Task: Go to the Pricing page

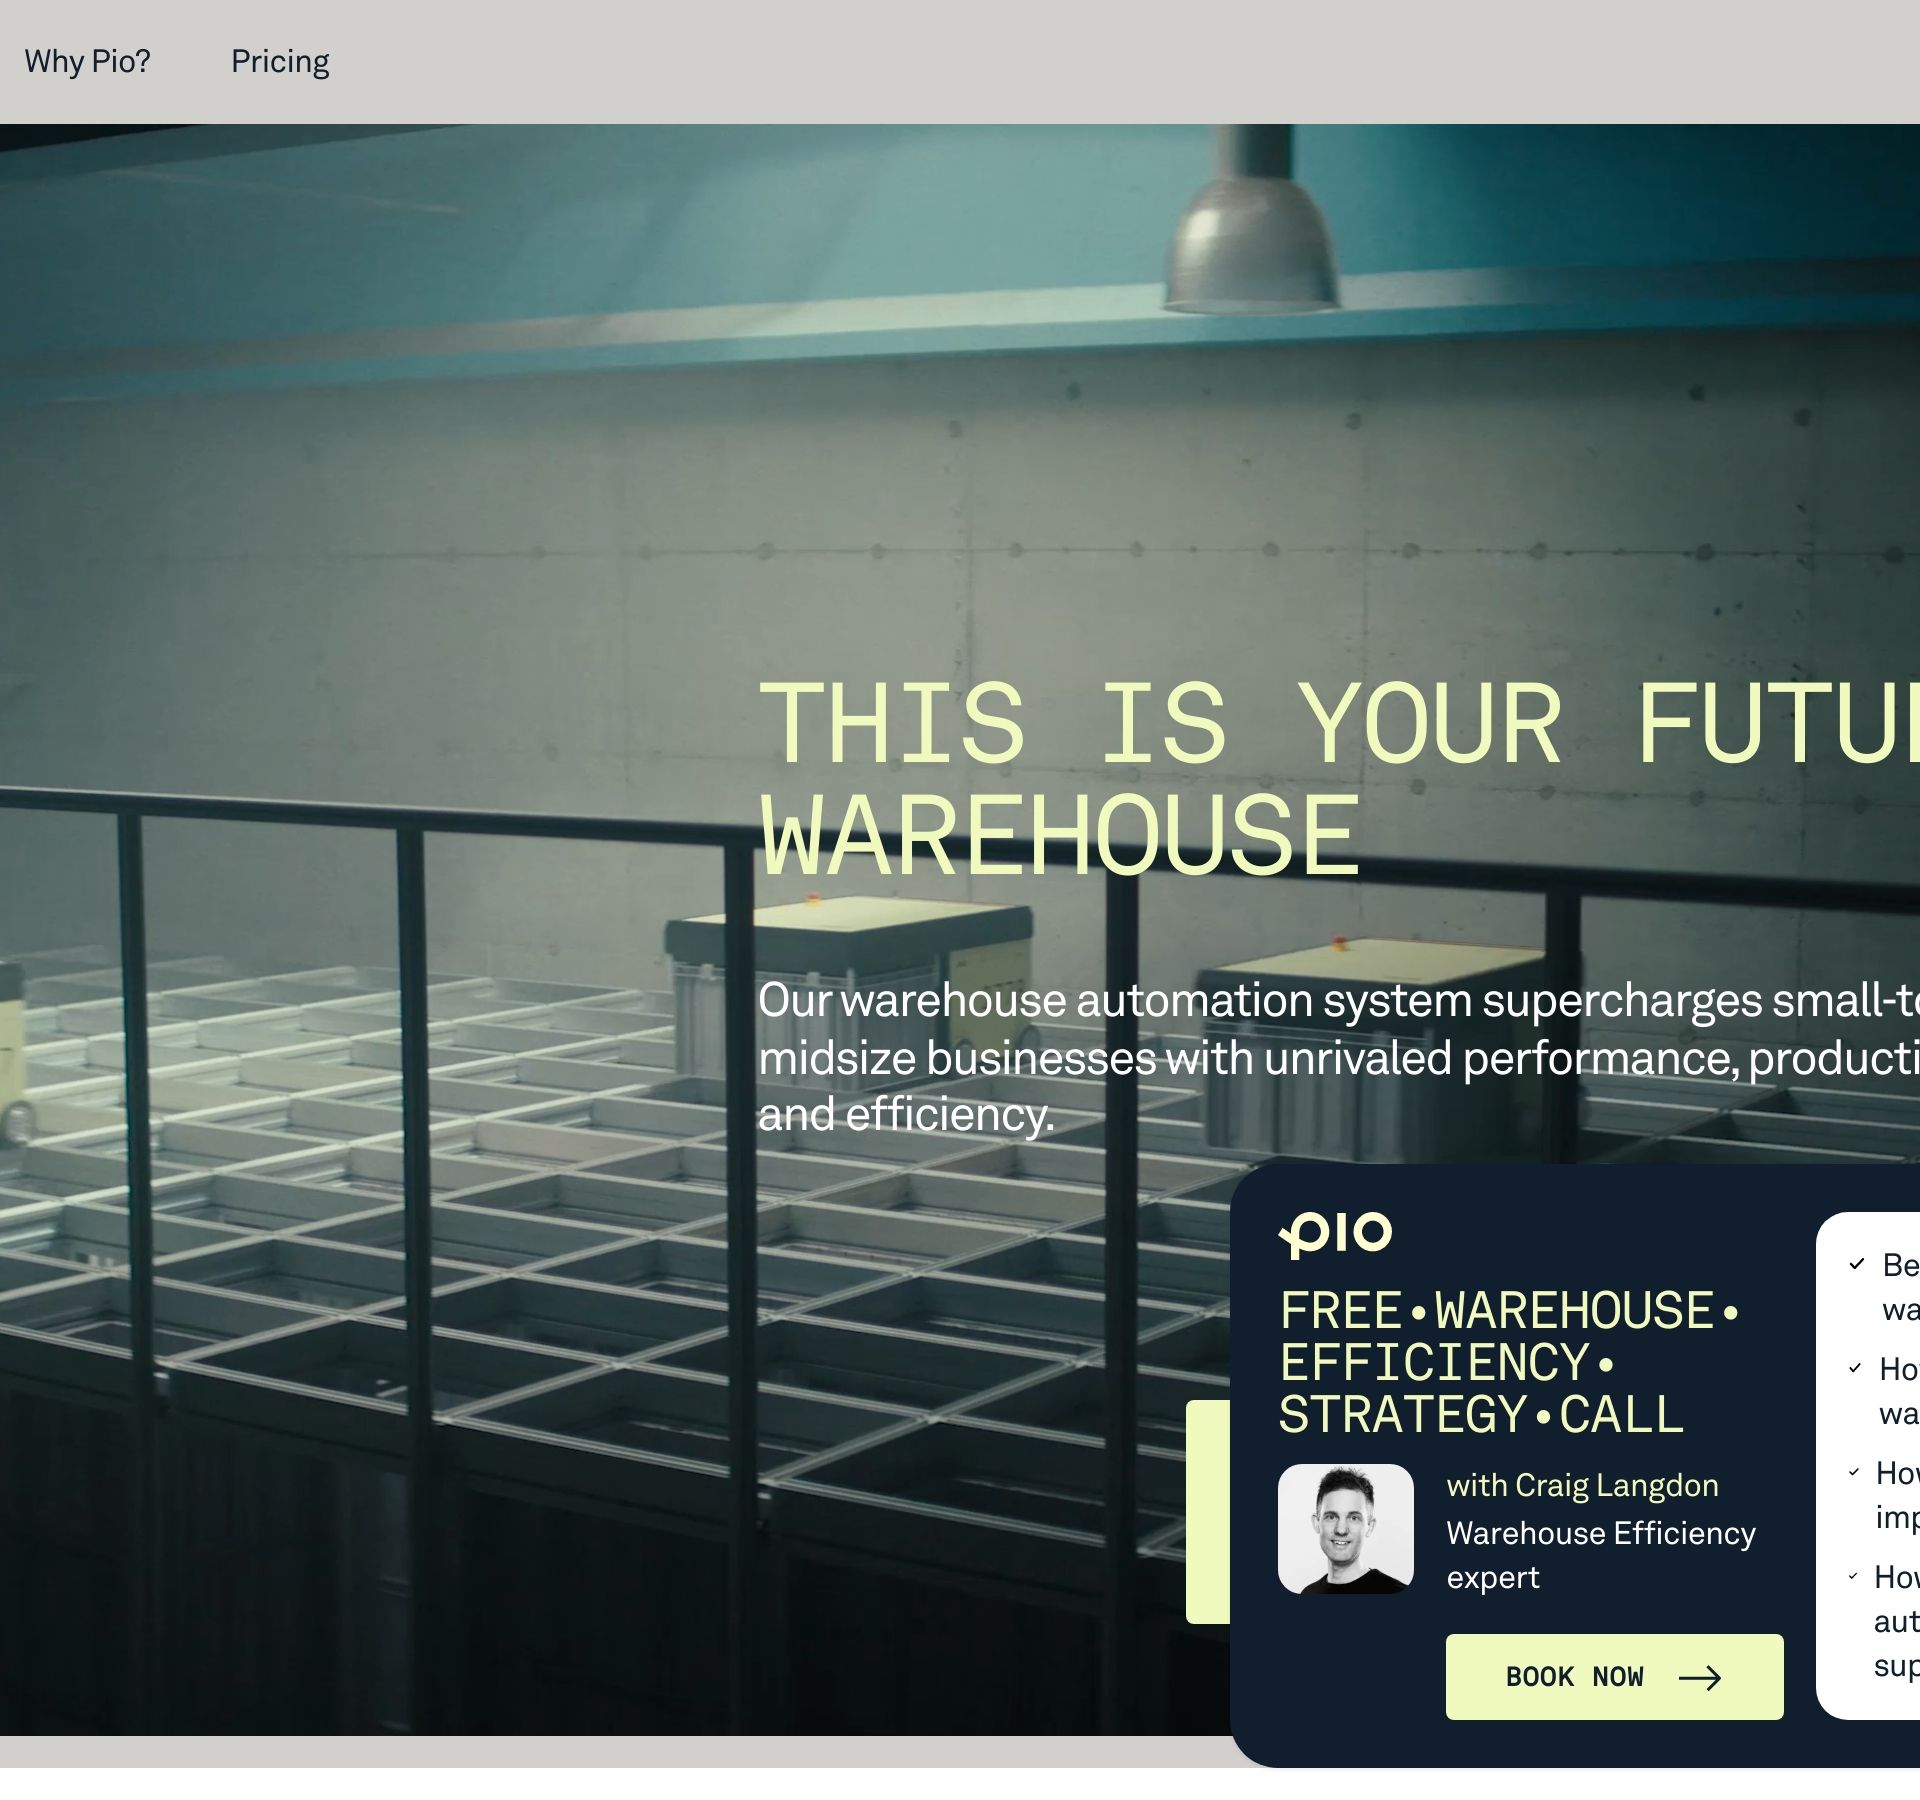Action: 280,61
